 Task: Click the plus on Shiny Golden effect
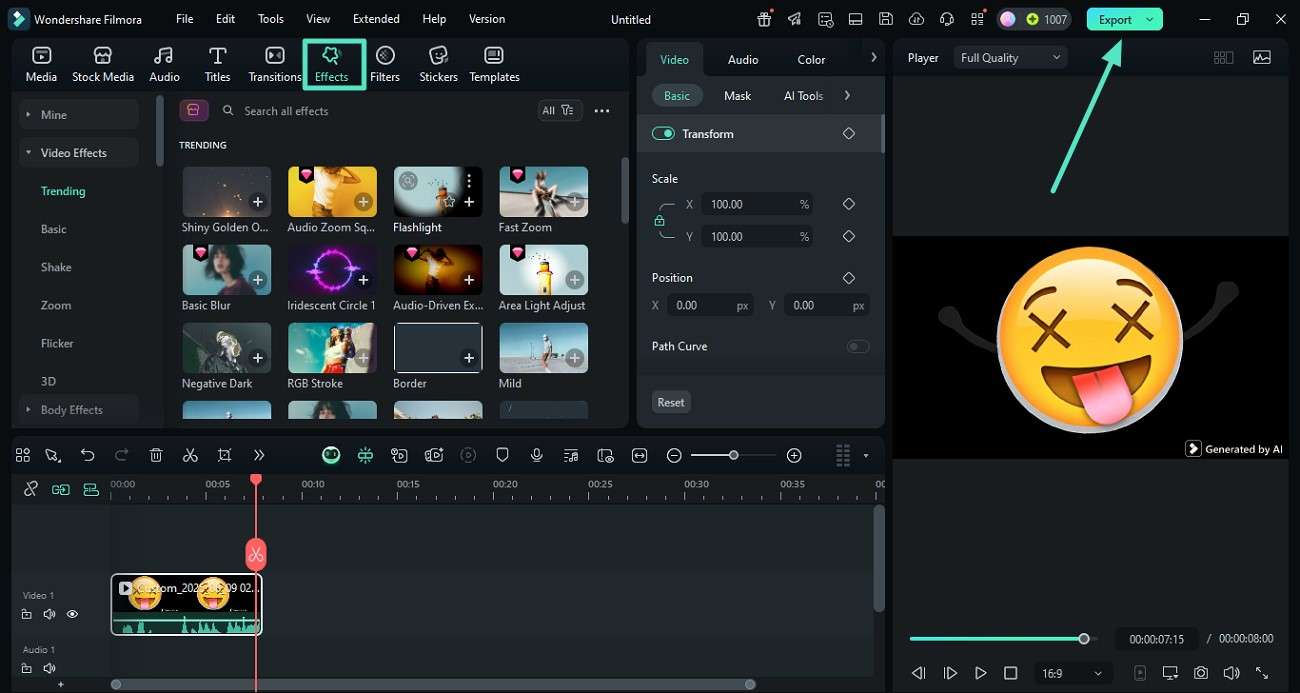click(x=258, y=202)
